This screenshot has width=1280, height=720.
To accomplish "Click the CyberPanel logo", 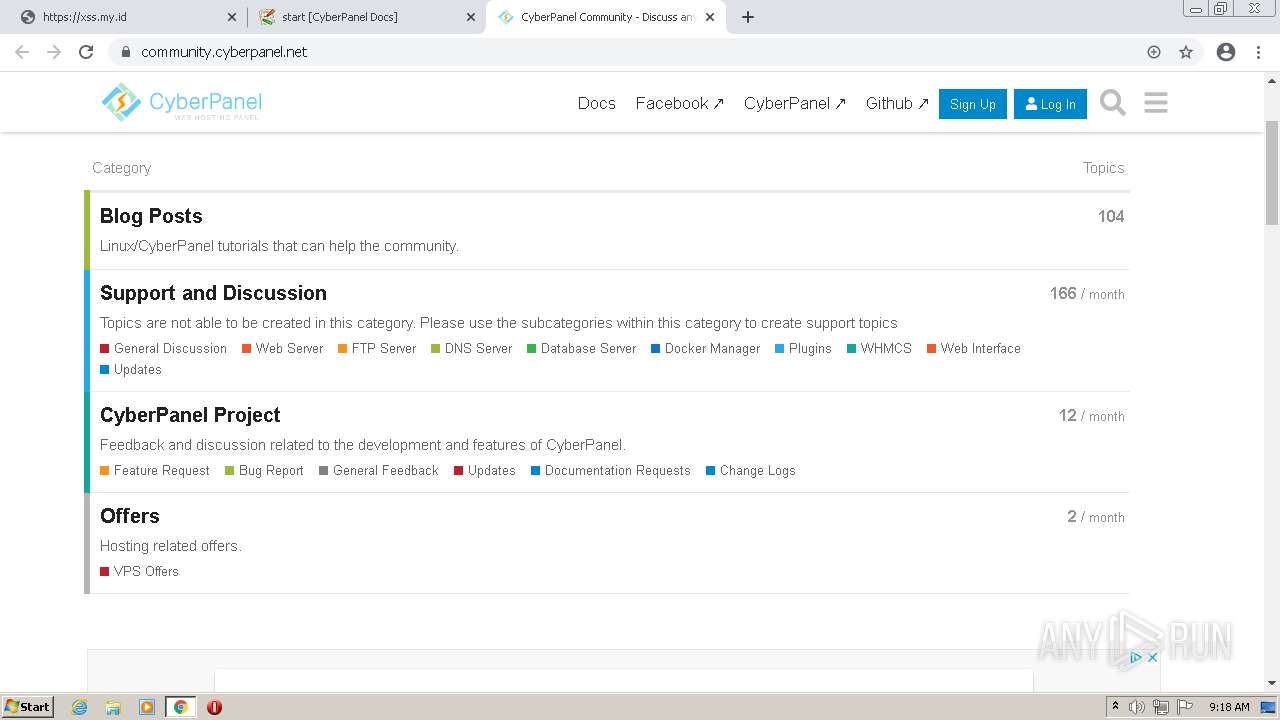I will tap(181, 102).
